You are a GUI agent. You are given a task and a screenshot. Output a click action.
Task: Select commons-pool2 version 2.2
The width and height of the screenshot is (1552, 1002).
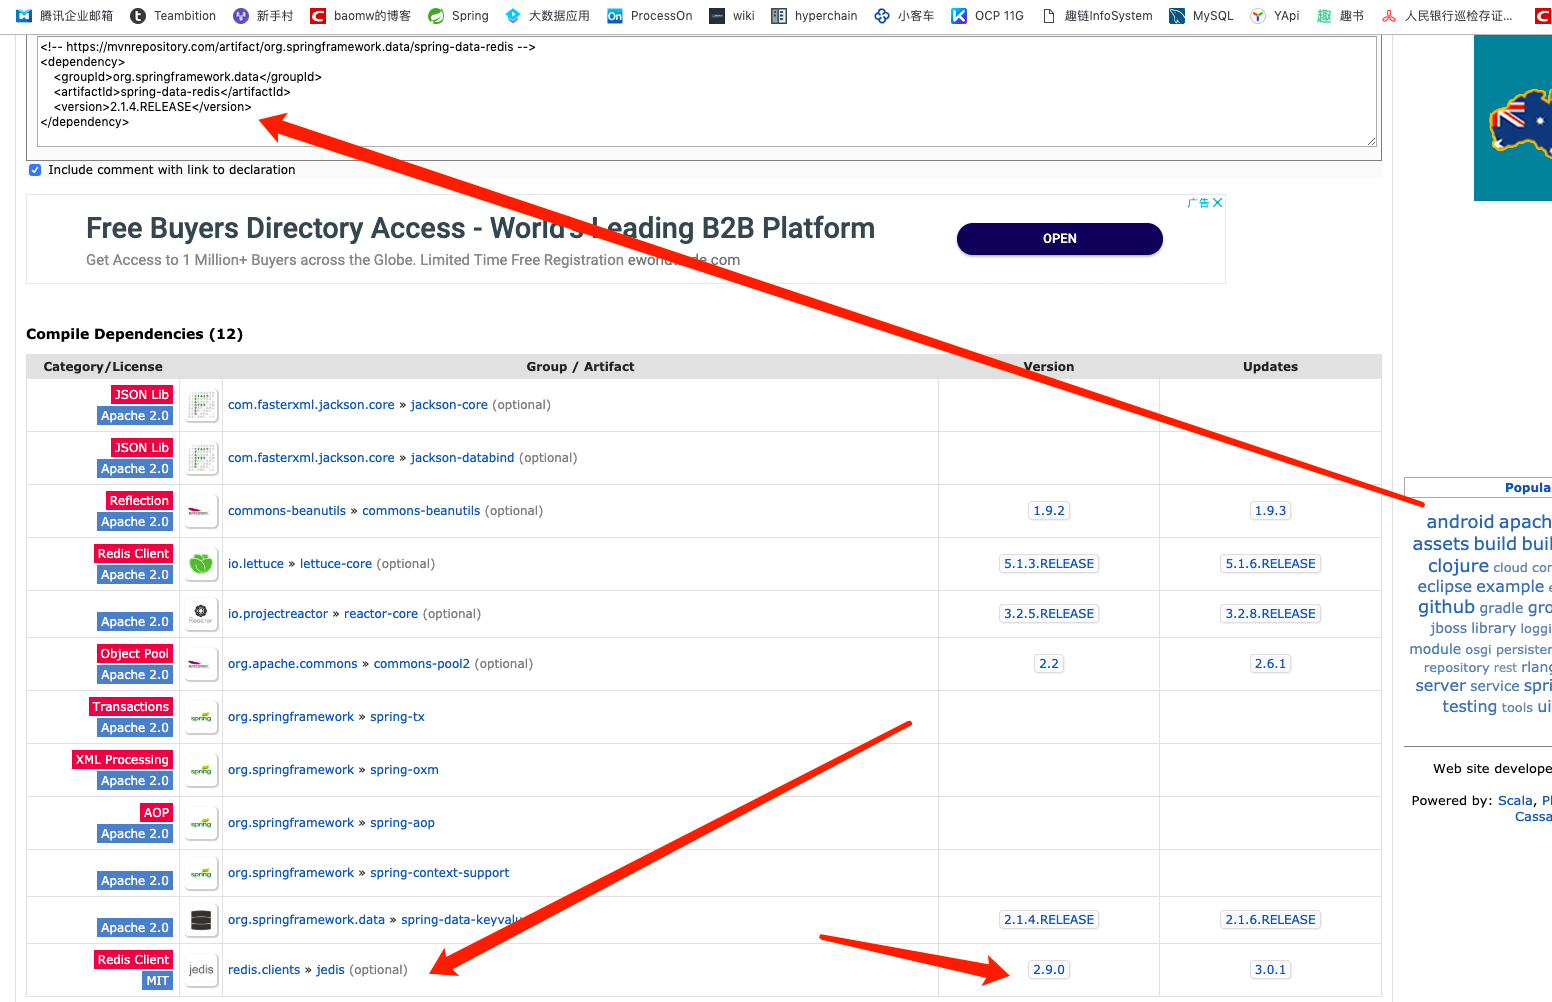point(1049,664)
